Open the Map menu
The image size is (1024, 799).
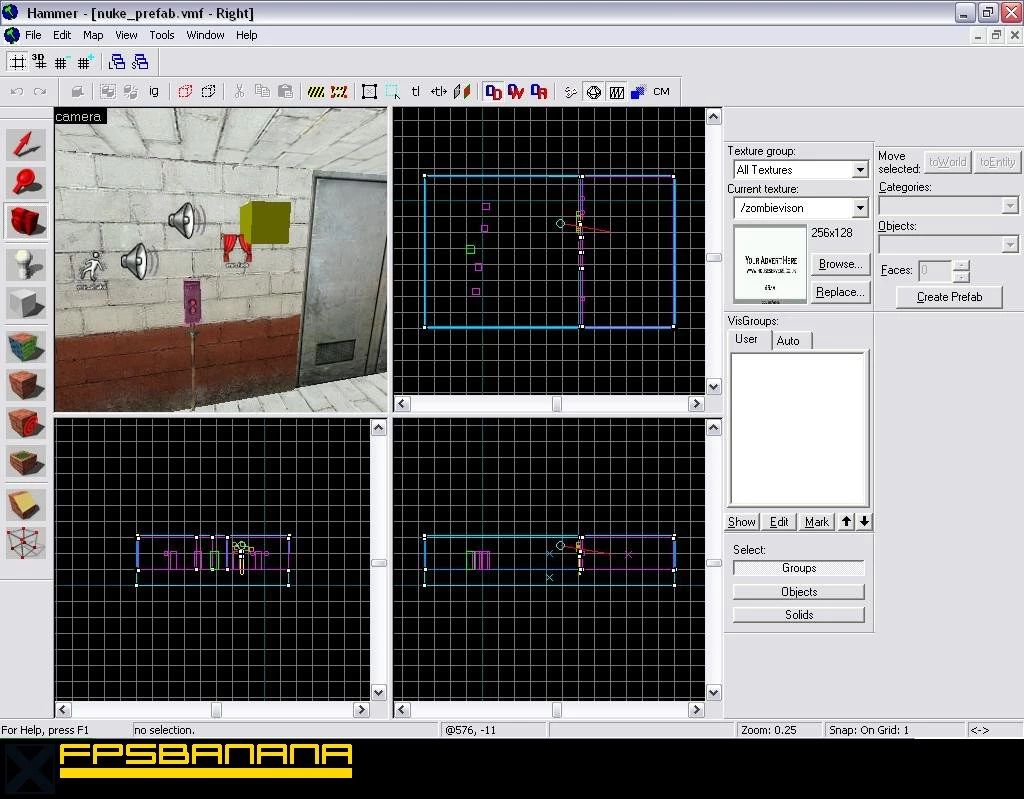tap(93, 35)
